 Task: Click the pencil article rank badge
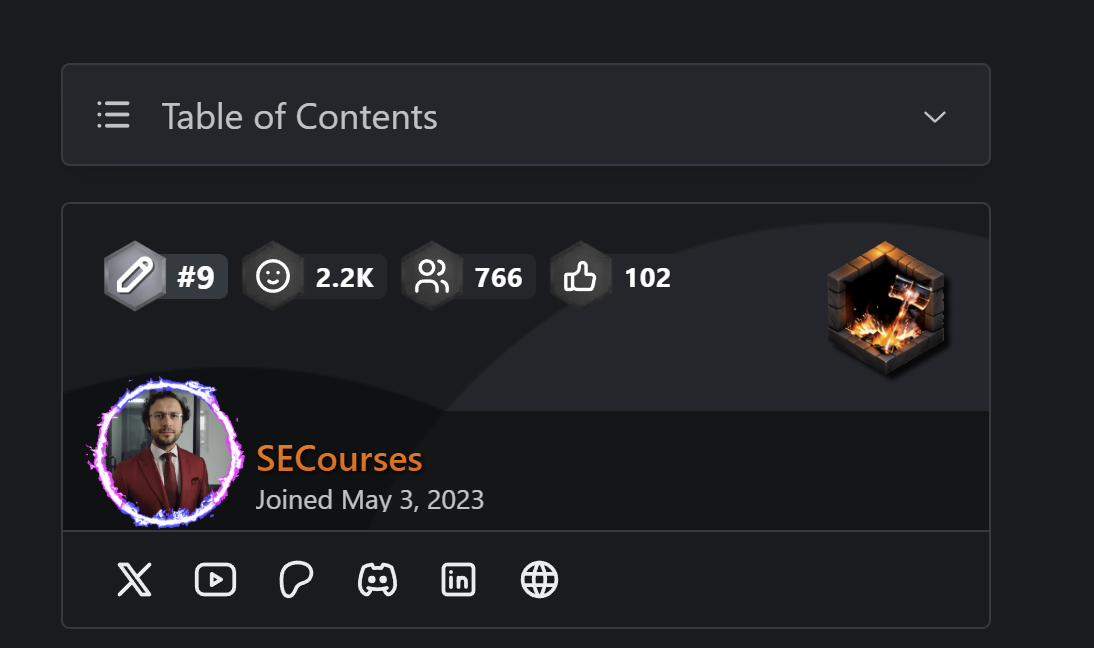click(x=135, y=276)
